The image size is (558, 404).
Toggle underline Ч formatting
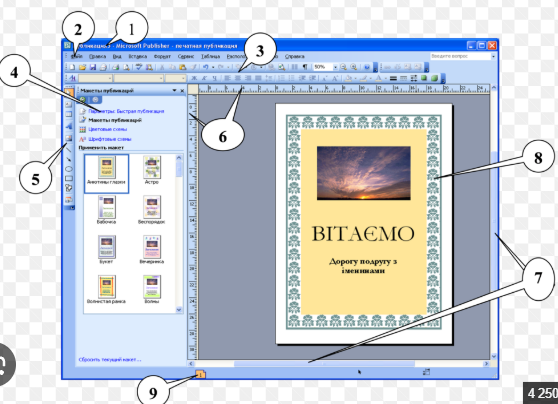pos(215,78)
